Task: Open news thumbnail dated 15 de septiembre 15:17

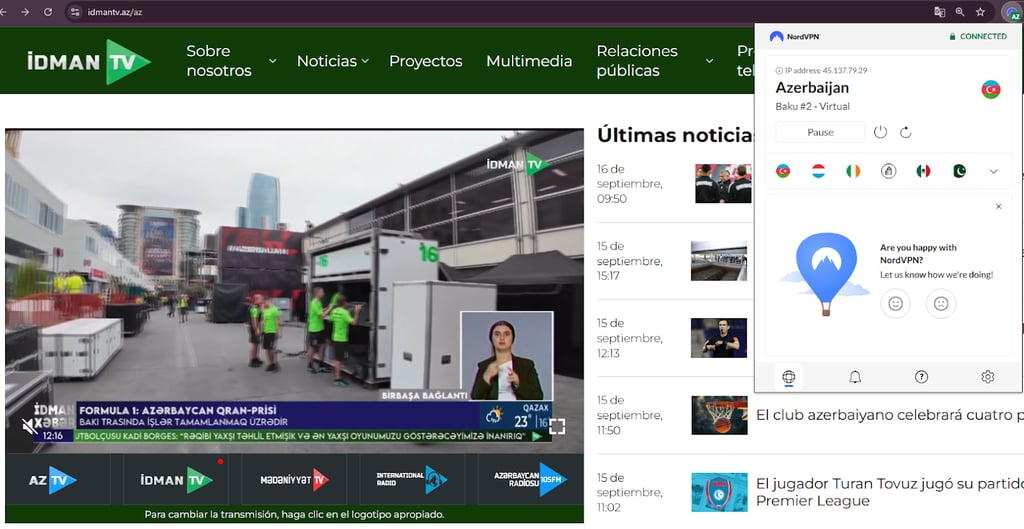Action: coord(719,261)
